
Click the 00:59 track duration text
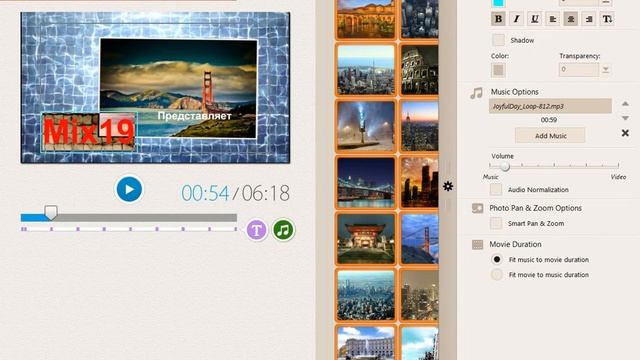click(549, 120)
